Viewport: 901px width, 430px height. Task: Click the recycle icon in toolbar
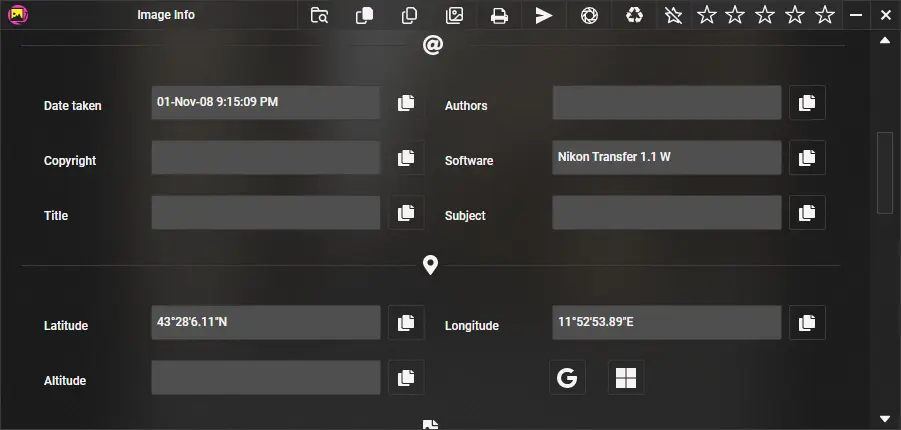pyautogui.click(x=634, y=15)
